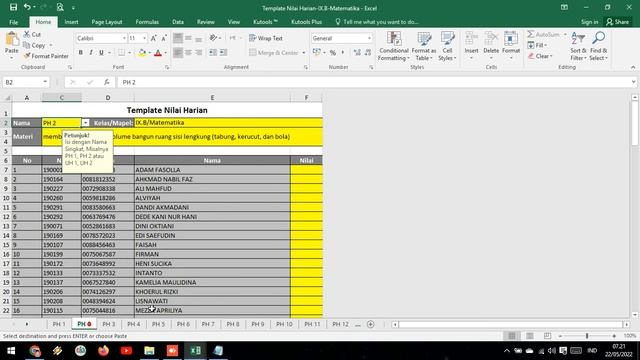Open the File menu
Image resolution: width=640 pixels, height=360 pixels.
tap(13, 22)
